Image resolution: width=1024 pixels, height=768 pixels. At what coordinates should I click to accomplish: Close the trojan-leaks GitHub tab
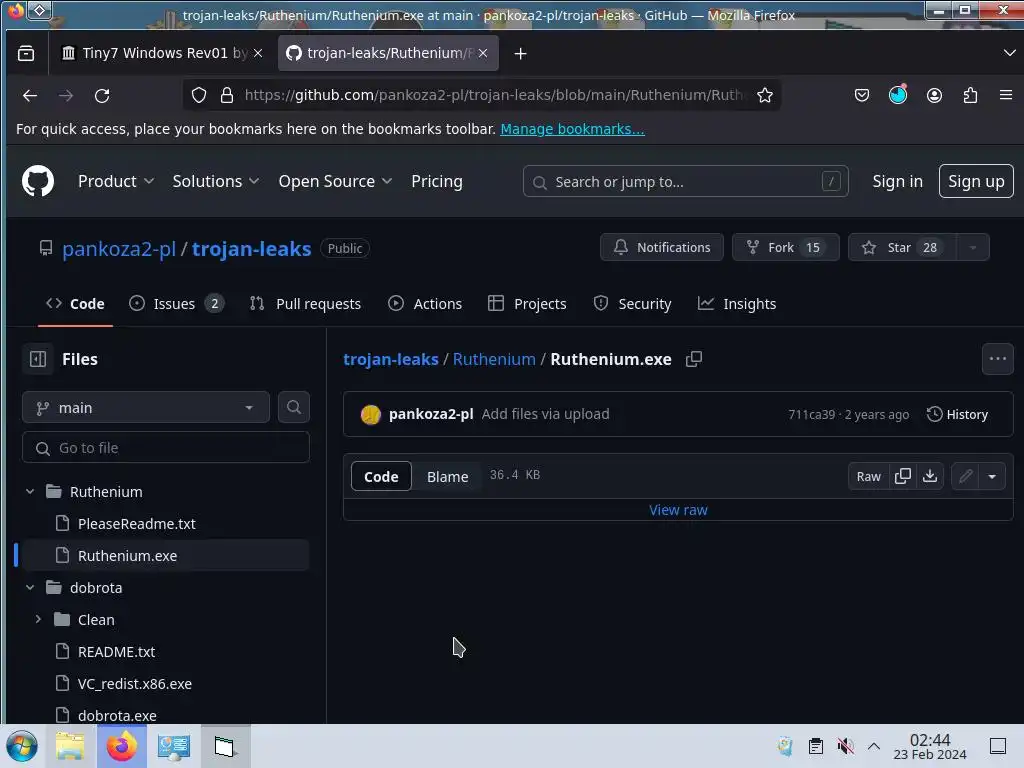pos(483,53)
